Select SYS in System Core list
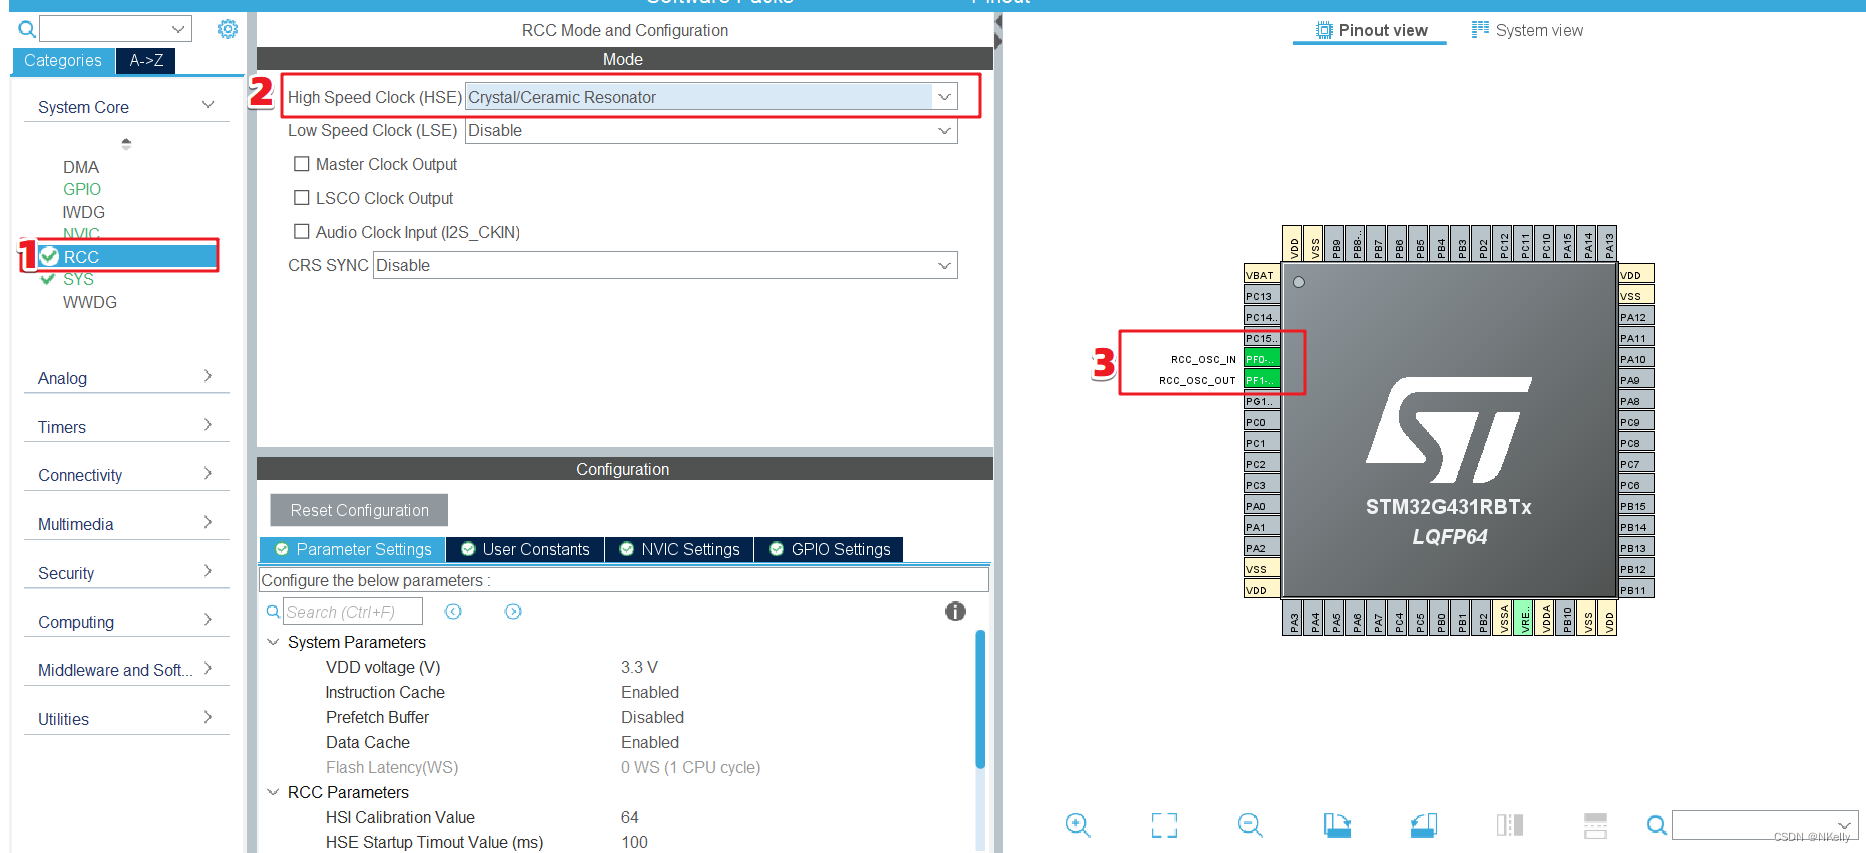This screenshot has width=1866, height=853. pyautogui.click(x=78, y=279)
